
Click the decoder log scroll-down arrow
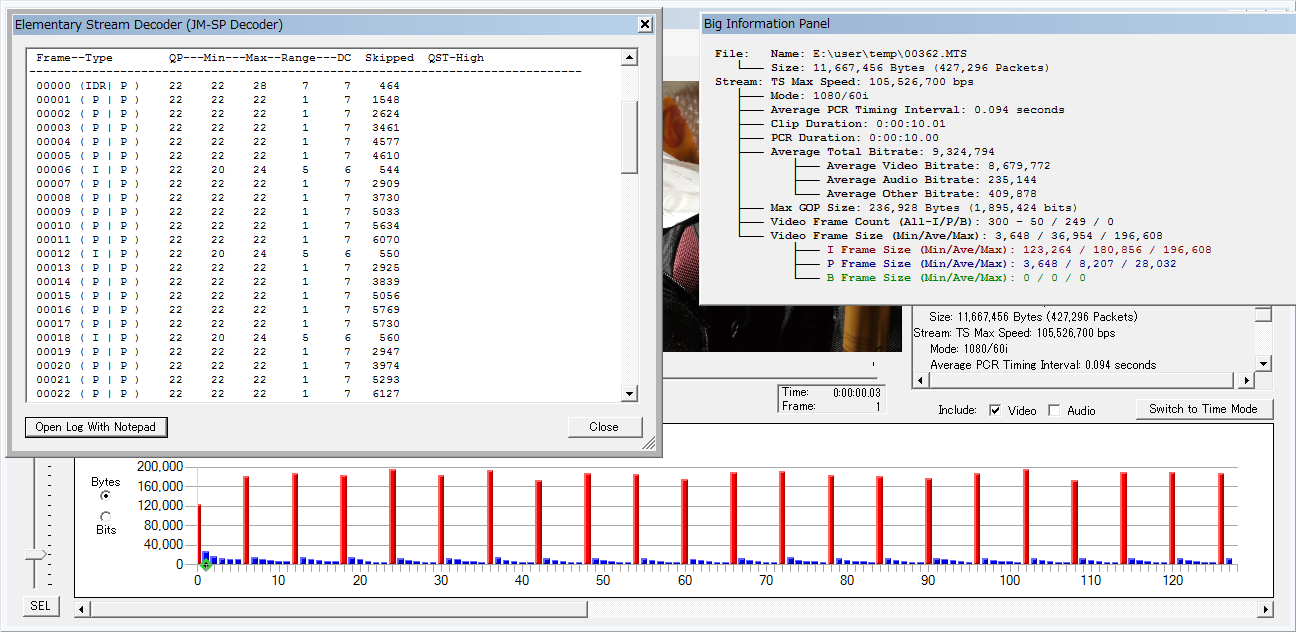pos(629,394)
